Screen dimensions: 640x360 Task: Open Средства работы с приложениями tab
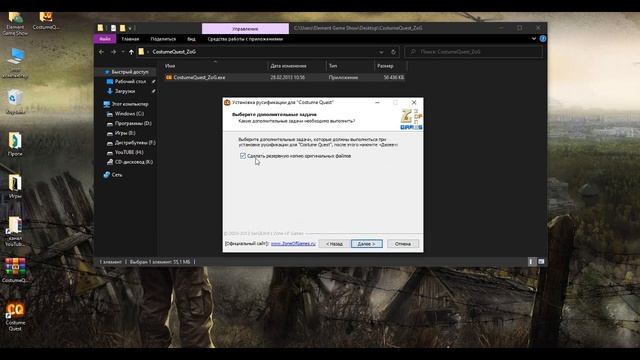coord(245,39)
